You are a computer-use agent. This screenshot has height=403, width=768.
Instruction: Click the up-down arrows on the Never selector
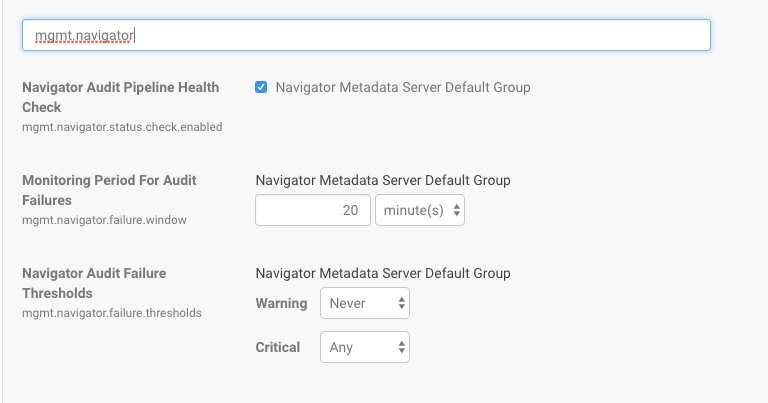(x=401, y=303)
